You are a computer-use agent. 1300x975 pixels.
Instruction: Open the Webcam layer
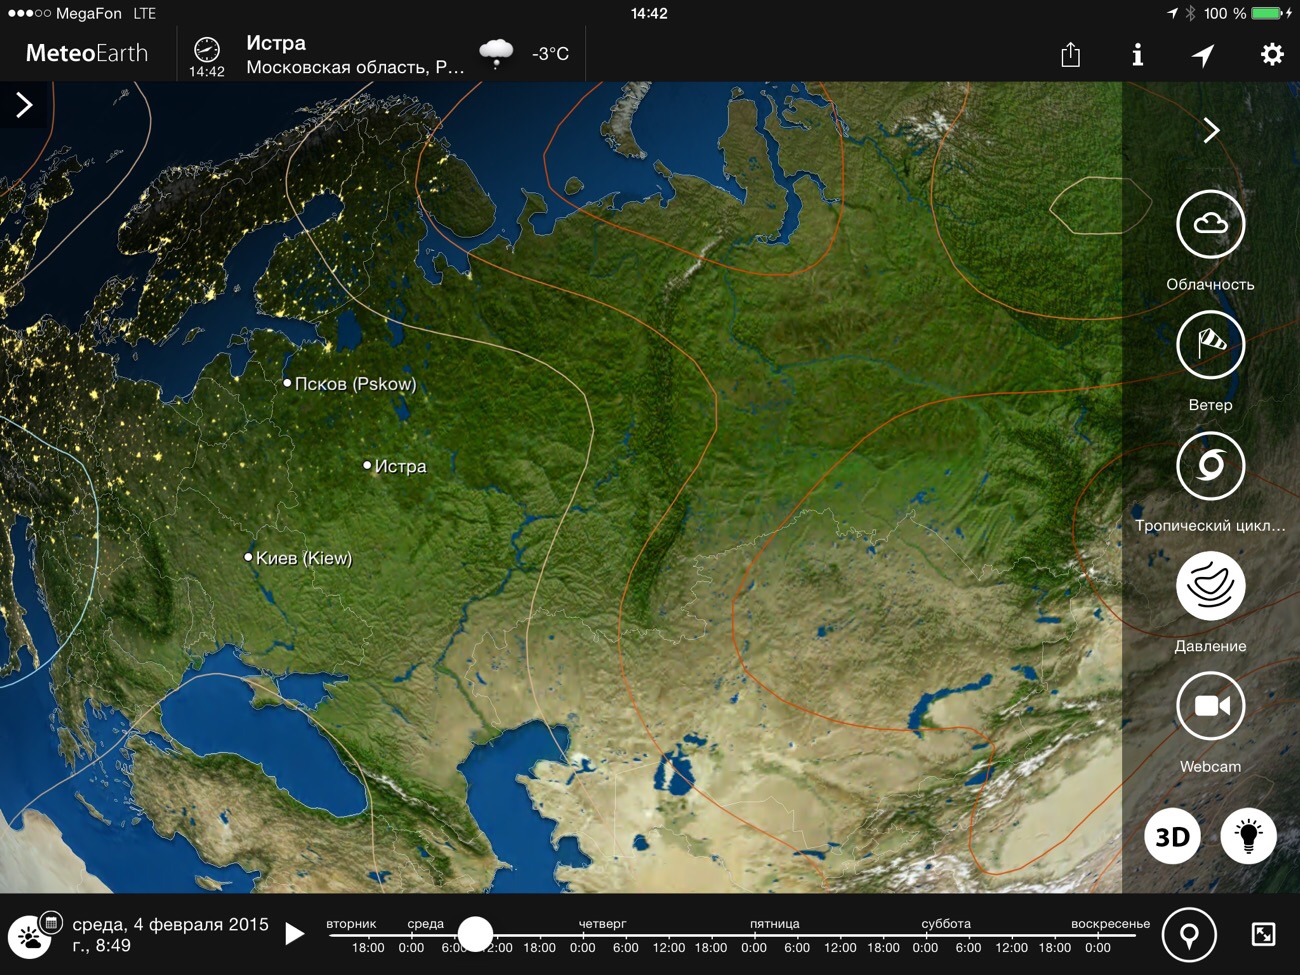pyautogui.click(x=1210, y=707)
